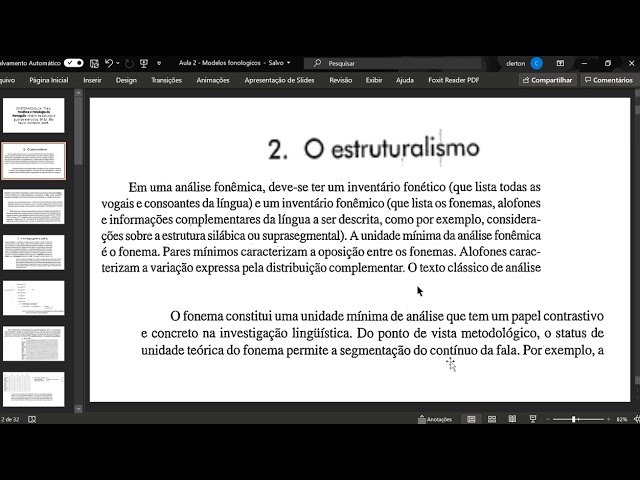Switch to Slide Sorter view icon
640x480 pixels.
(492, 419)
